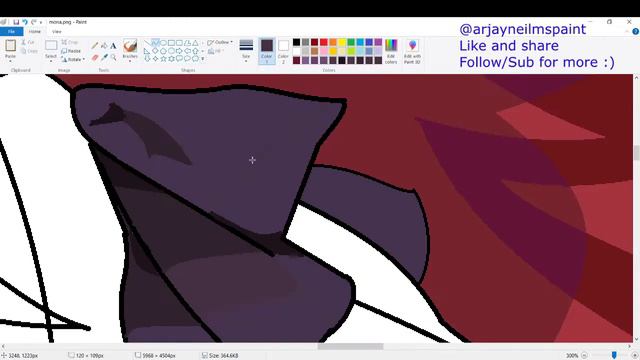Viewport: 640px width, 360px height.
Task: Open the Quick Access Toolbar customize arrow
Action: pyautogui.click(x=41, y=22)
